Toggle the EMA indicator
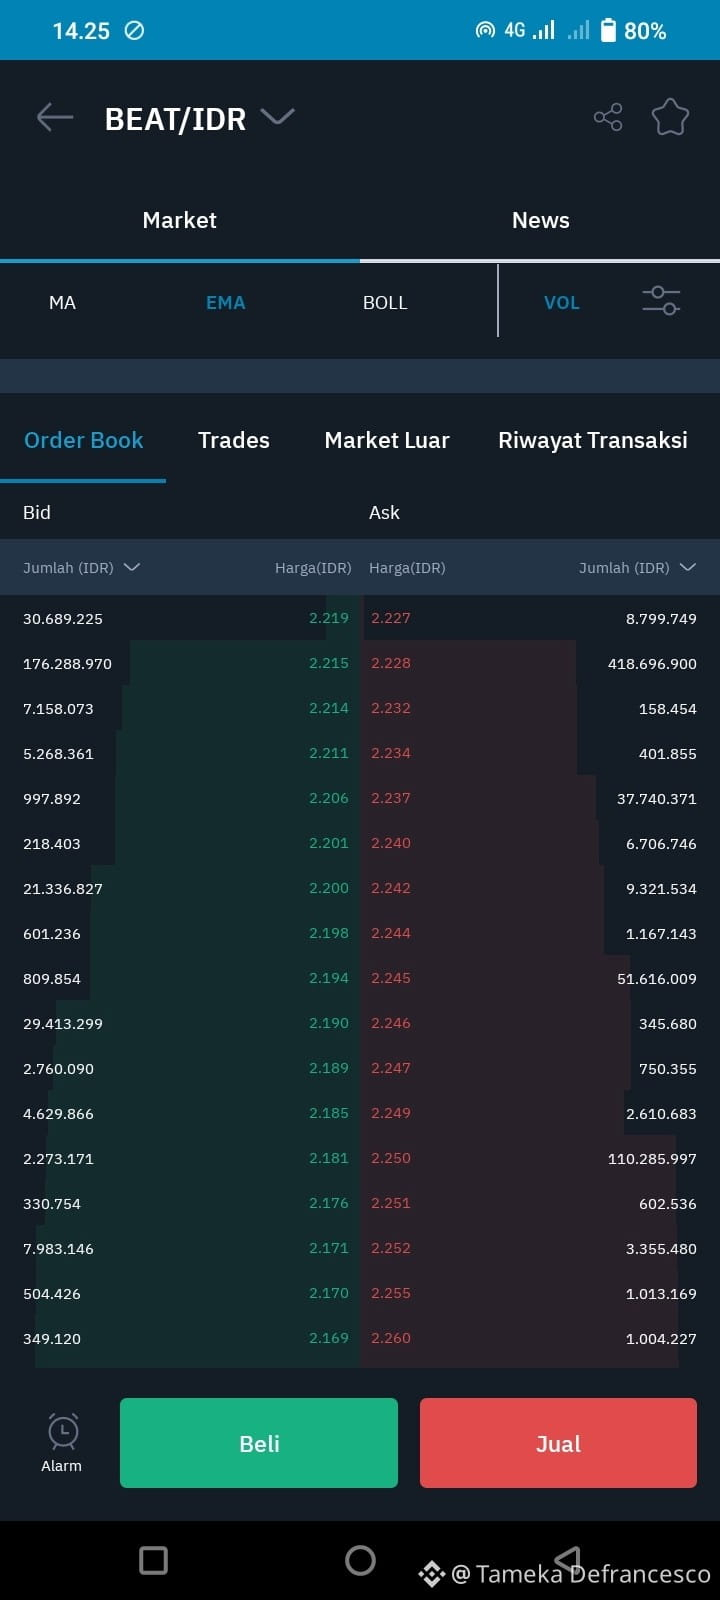The image size is (720, 1600). click(x=225, y=302)
